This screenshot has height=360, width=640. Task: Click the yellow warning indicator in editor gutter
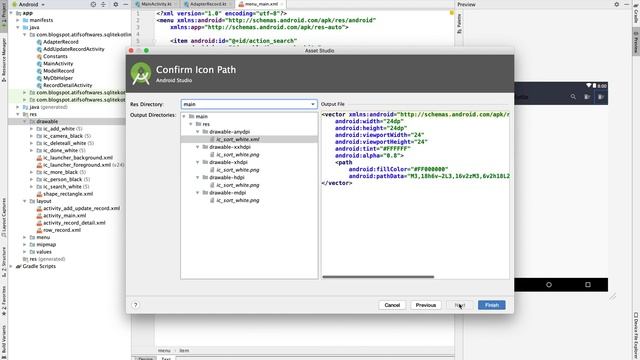click(452, 13)
